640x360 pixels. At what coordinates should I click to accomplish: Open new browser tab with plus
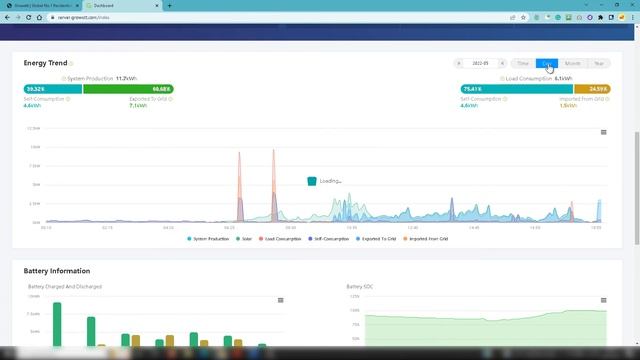coord(169,6)
